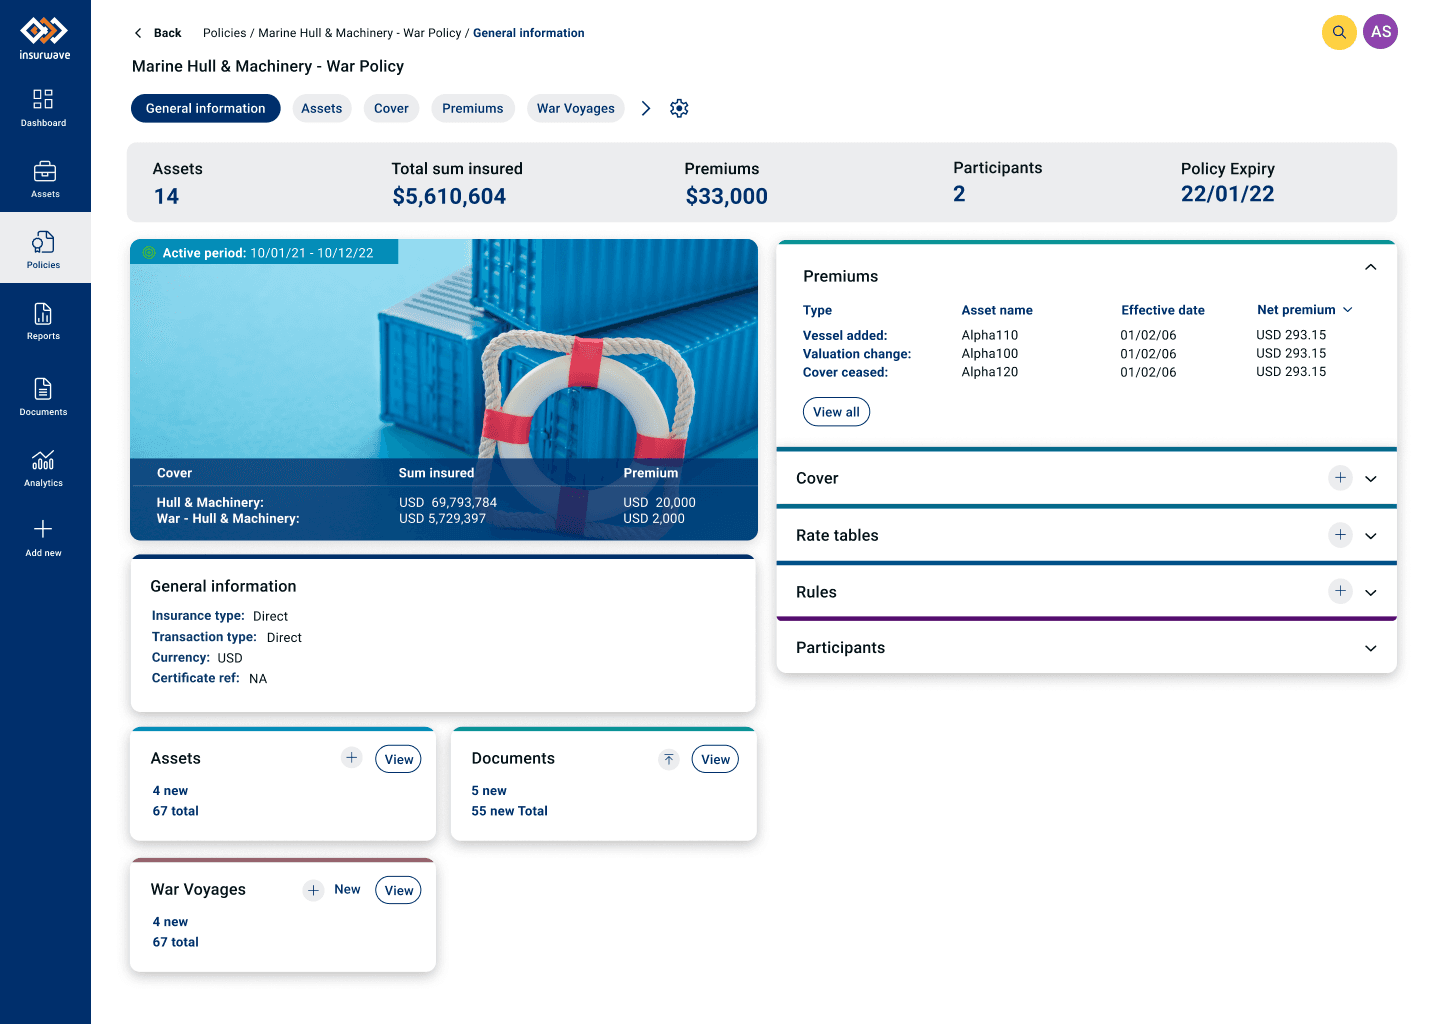The height and width of the screenshot is (1024, 1440).
Task: Click Total sum insured value $5,610,604
Action: [449, 196]
